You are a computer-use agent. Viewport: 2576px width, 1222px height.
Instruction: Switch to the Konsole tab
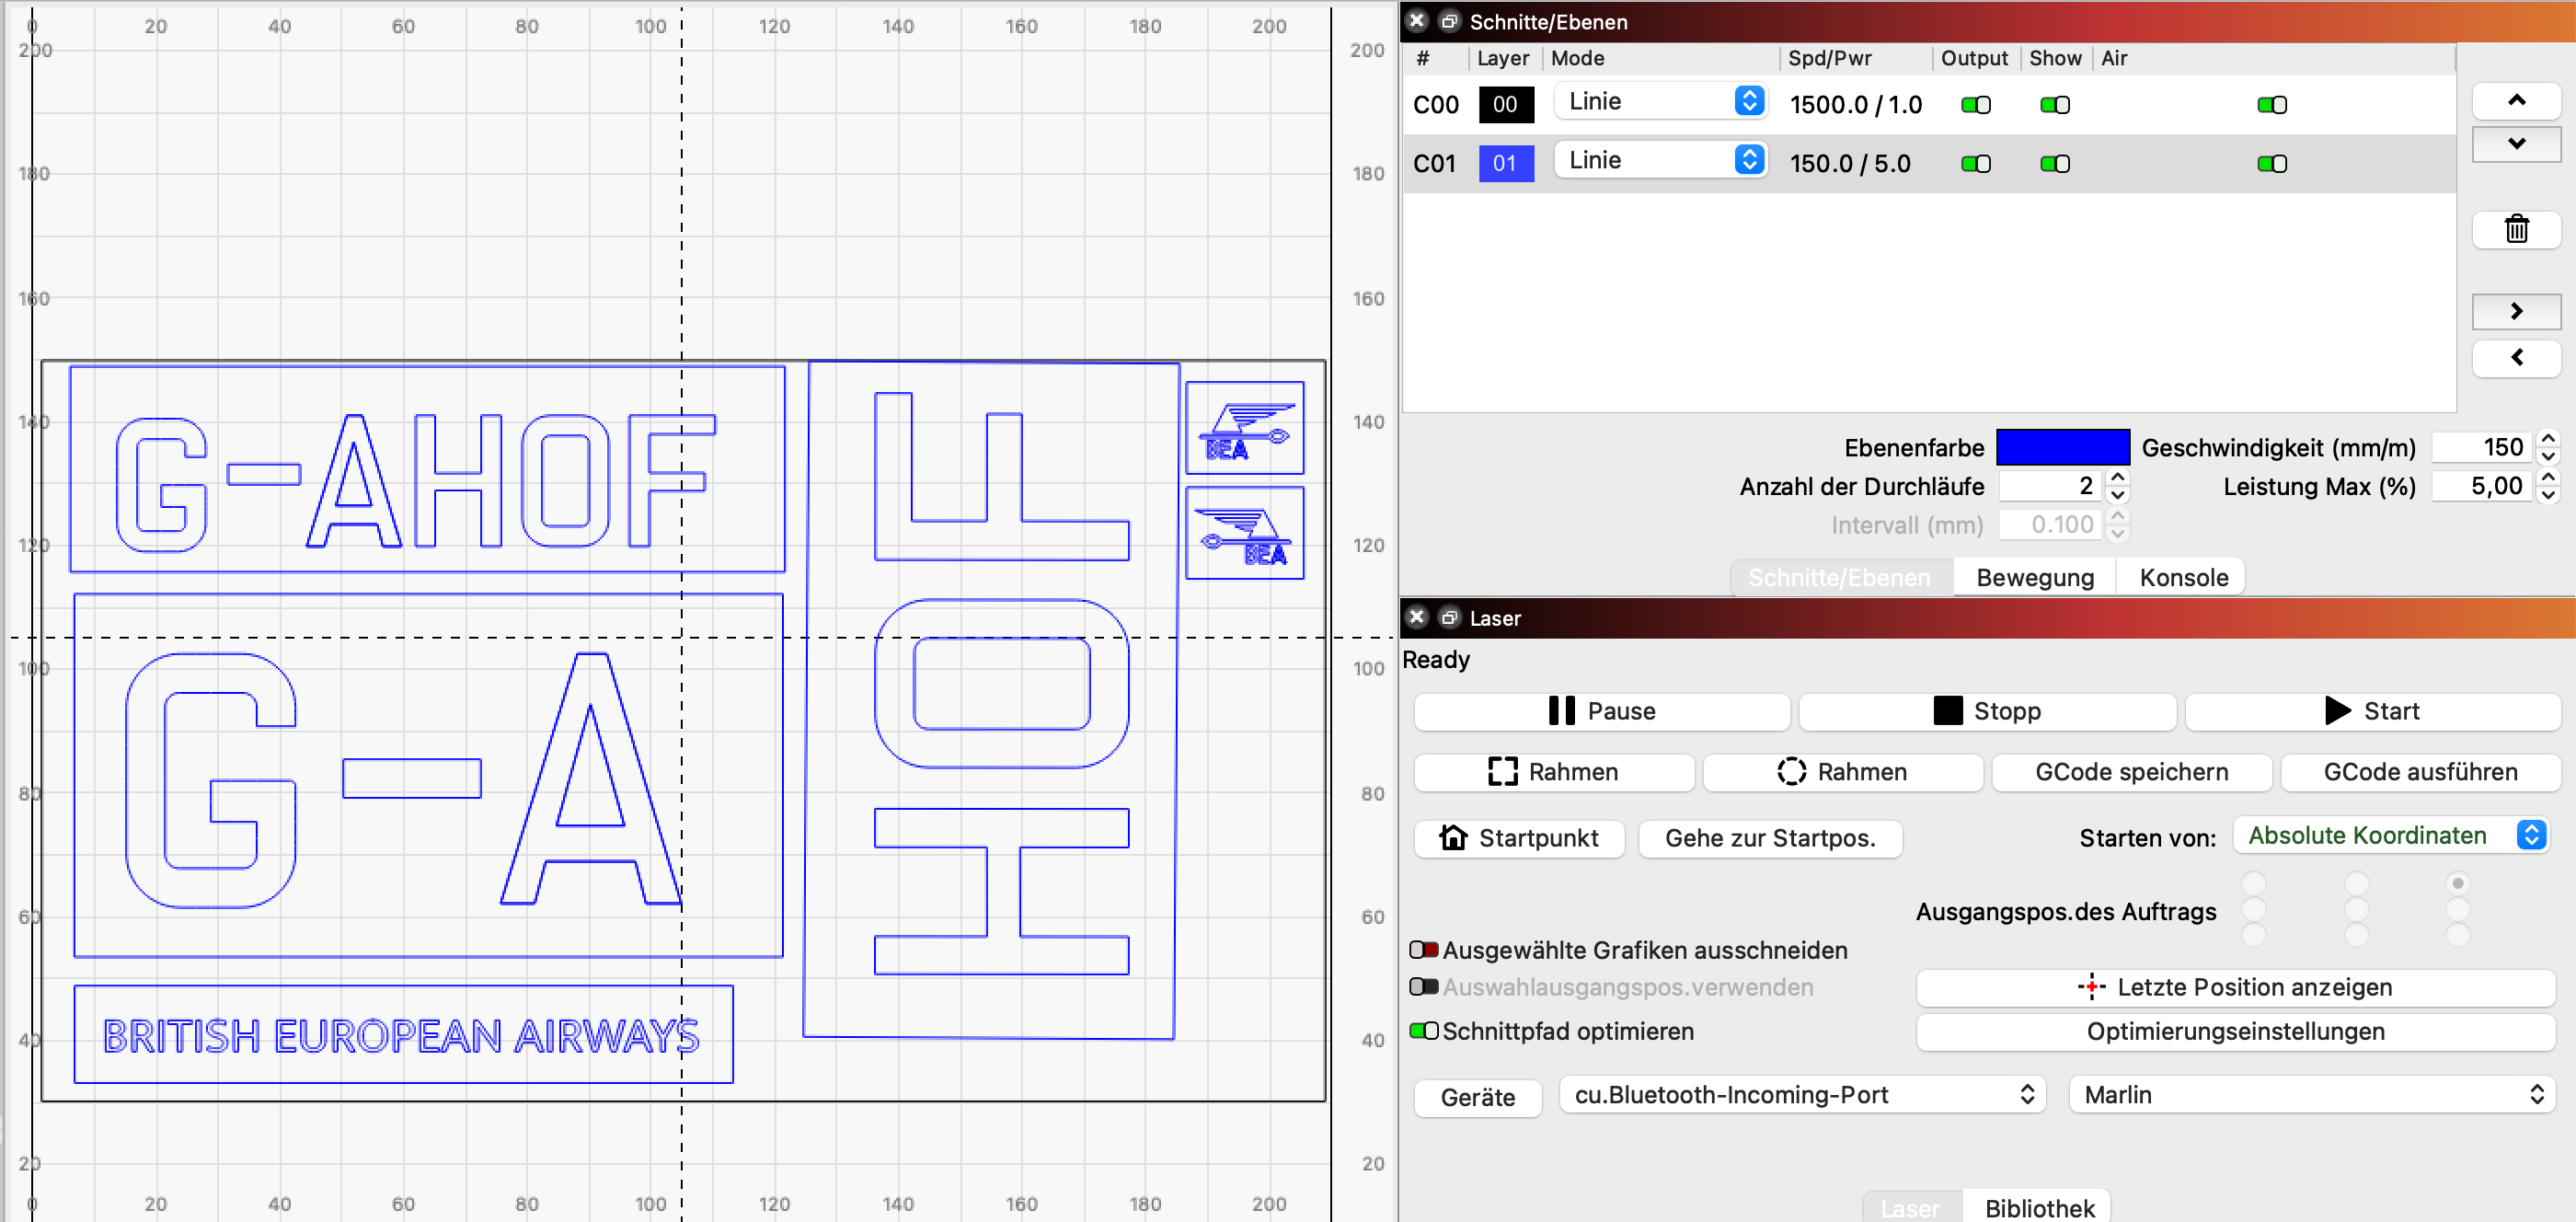point(2183,577)
